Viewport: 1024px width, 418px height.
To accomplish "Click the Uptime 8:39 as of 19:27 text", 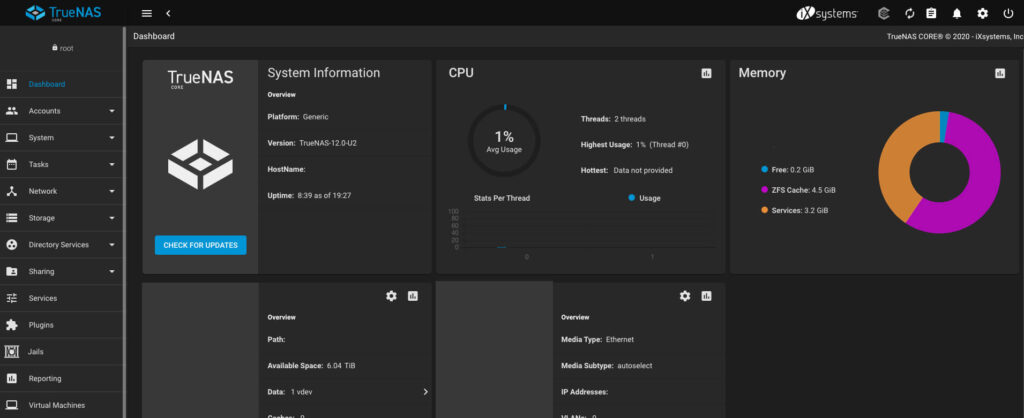I will [310, 195].
